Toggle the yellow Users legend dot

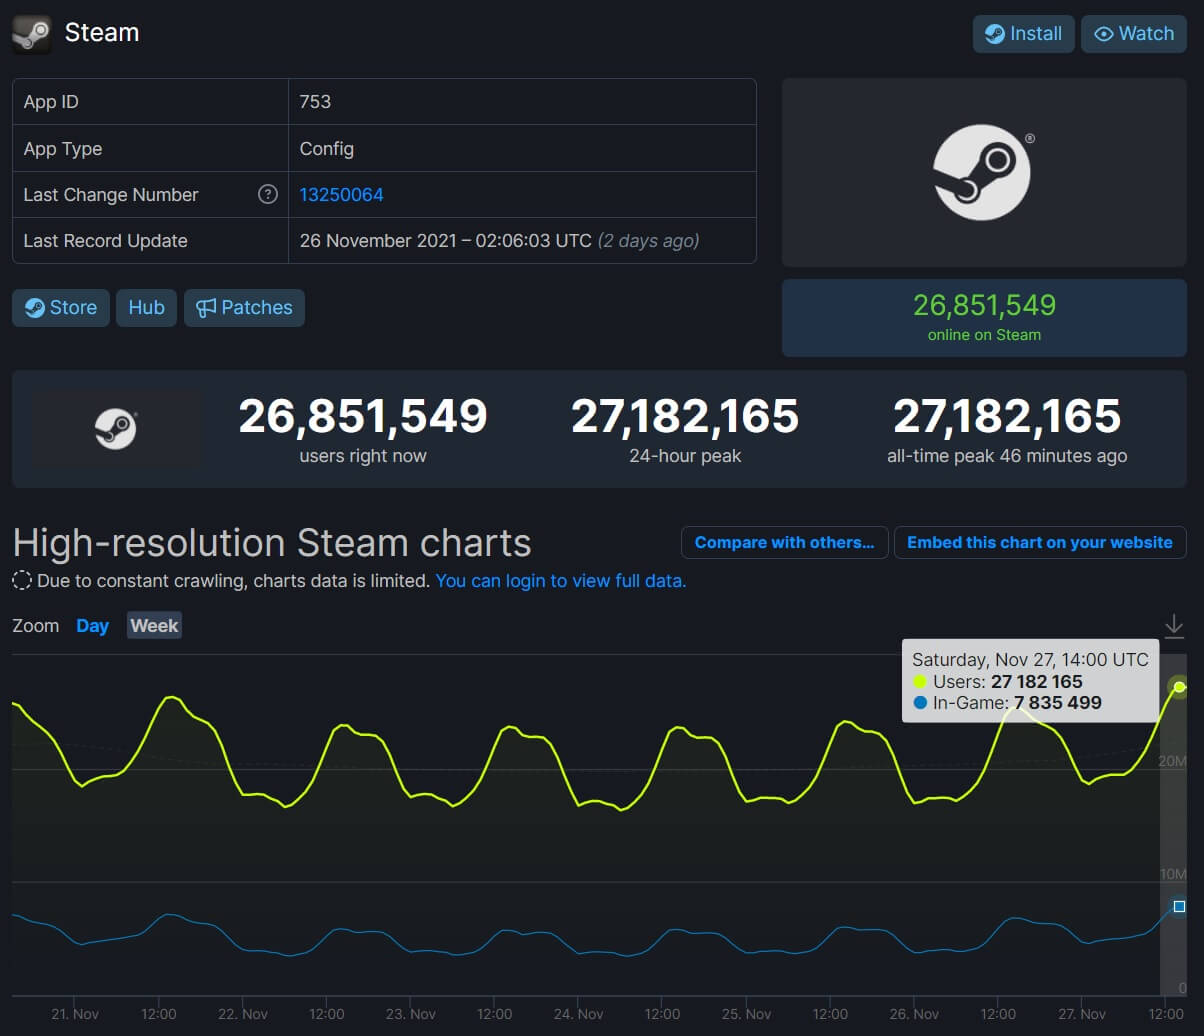pyautogui.click(x=919, y=681)
